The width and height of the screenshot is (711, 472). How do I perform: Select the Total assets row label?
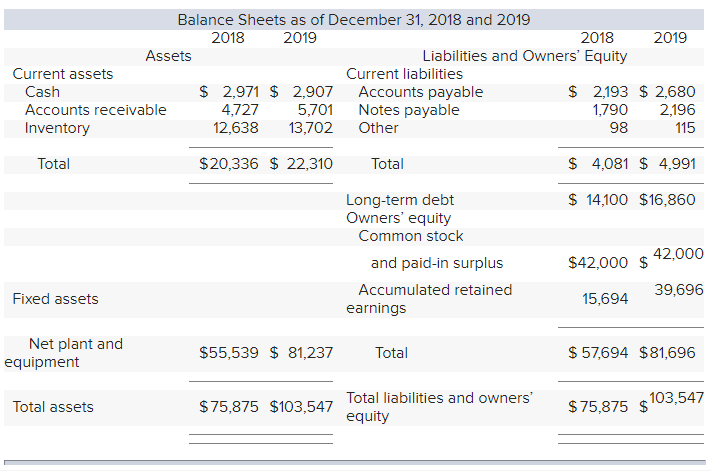[53, 407]
